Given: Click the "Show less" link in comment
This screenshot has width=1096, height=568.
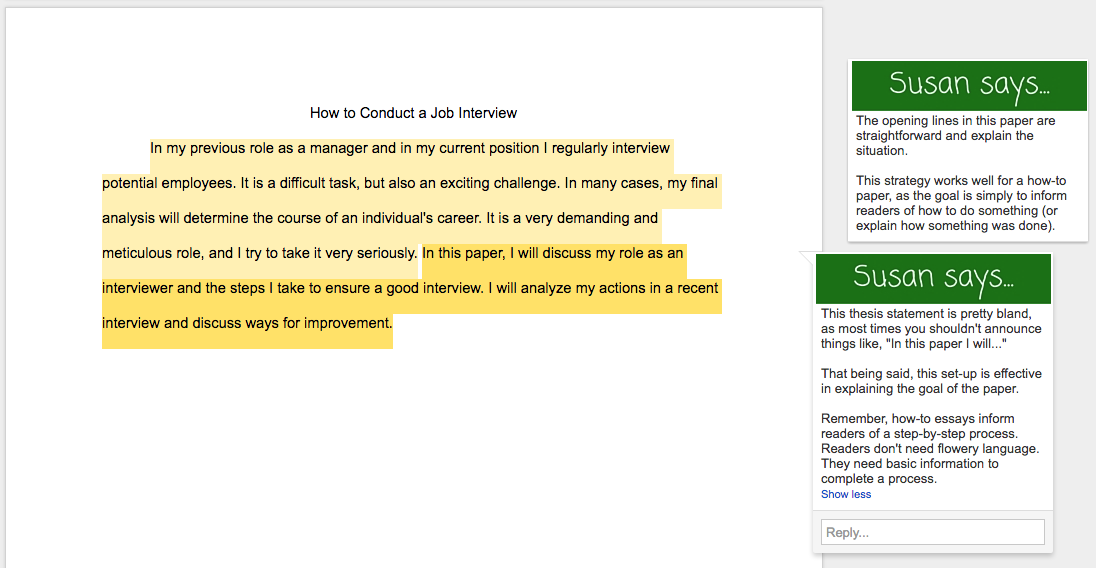Looking at the screenshot, I should (x=845, y=494).
